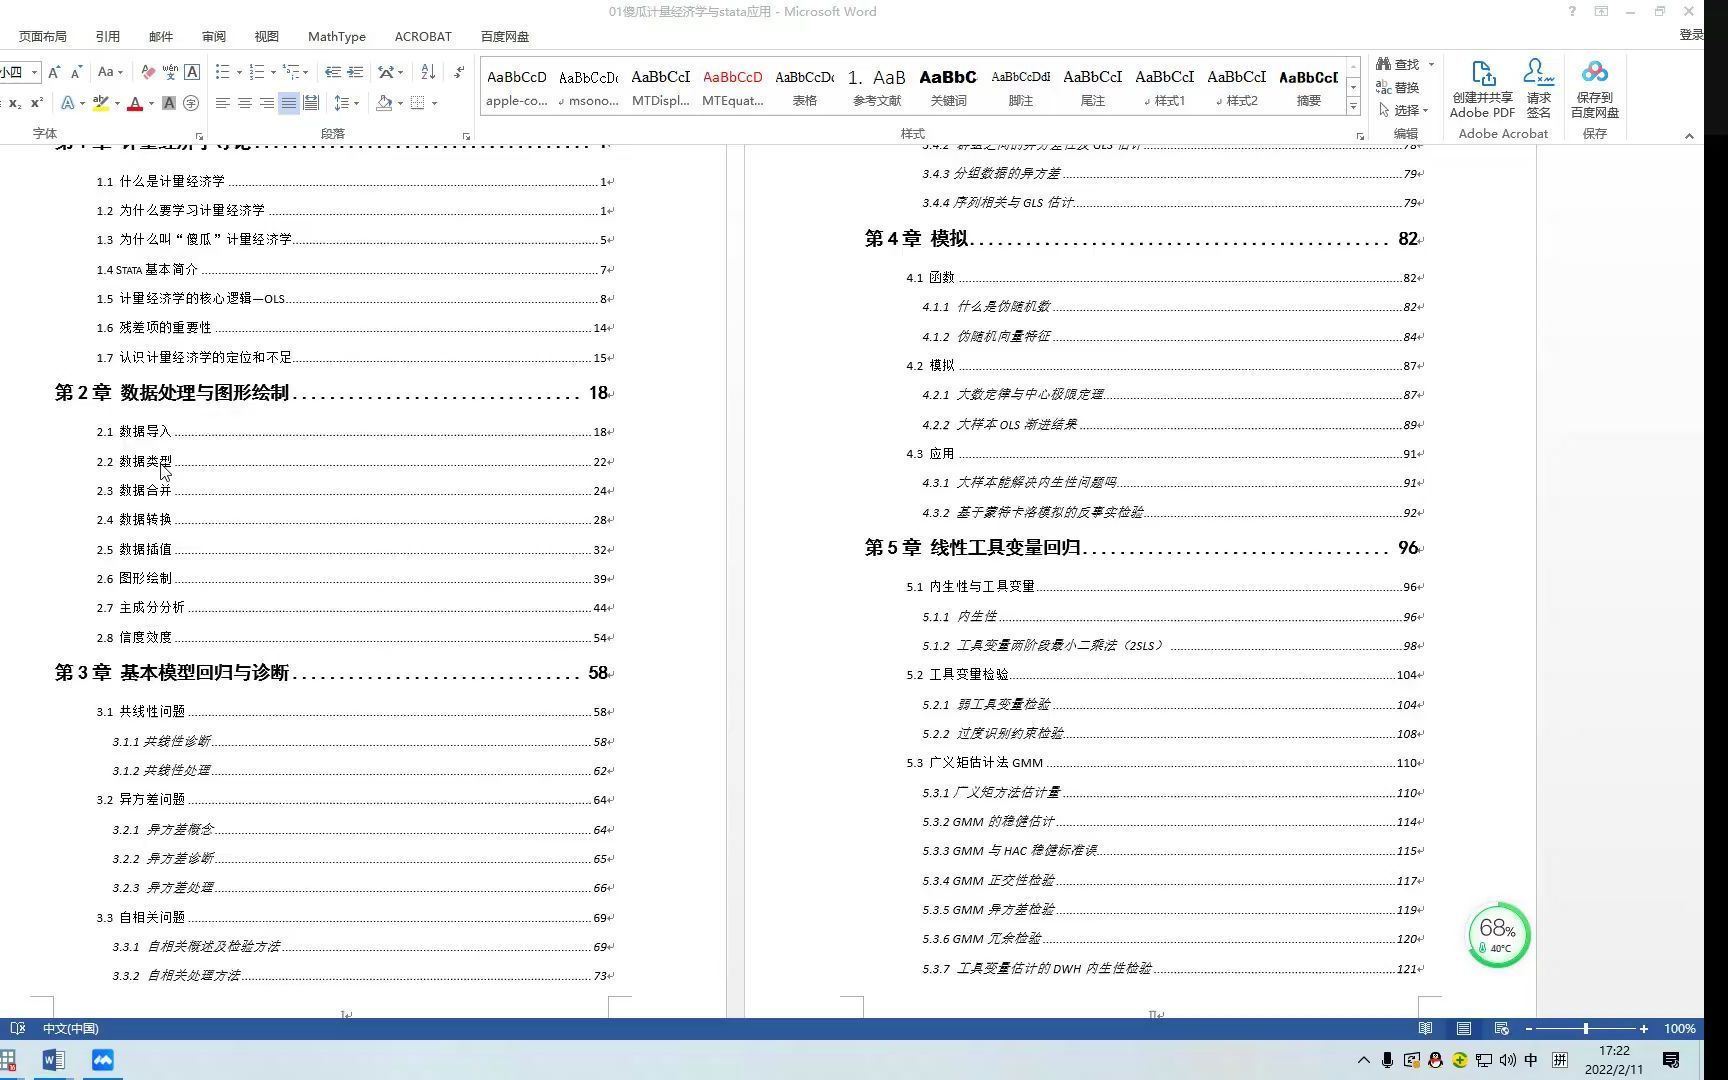Apply distributed alignment to the paragraph

311,103
